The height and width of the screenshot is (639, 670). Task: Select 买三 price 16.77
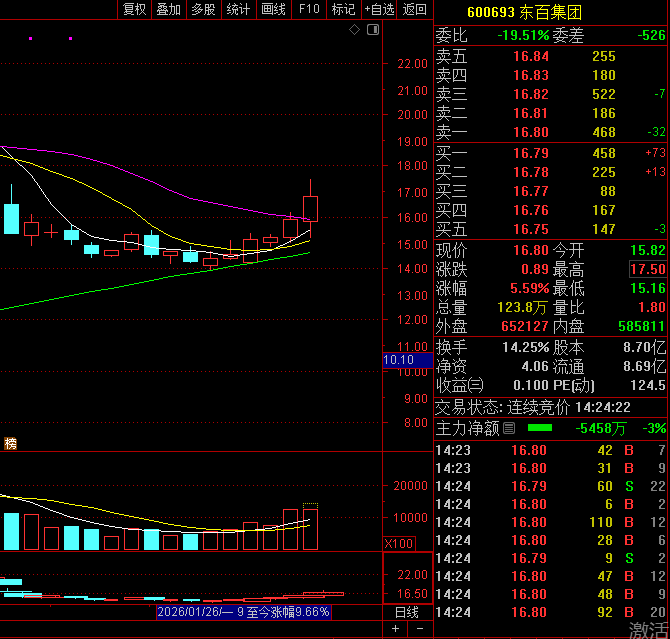(x=531, y=191)
